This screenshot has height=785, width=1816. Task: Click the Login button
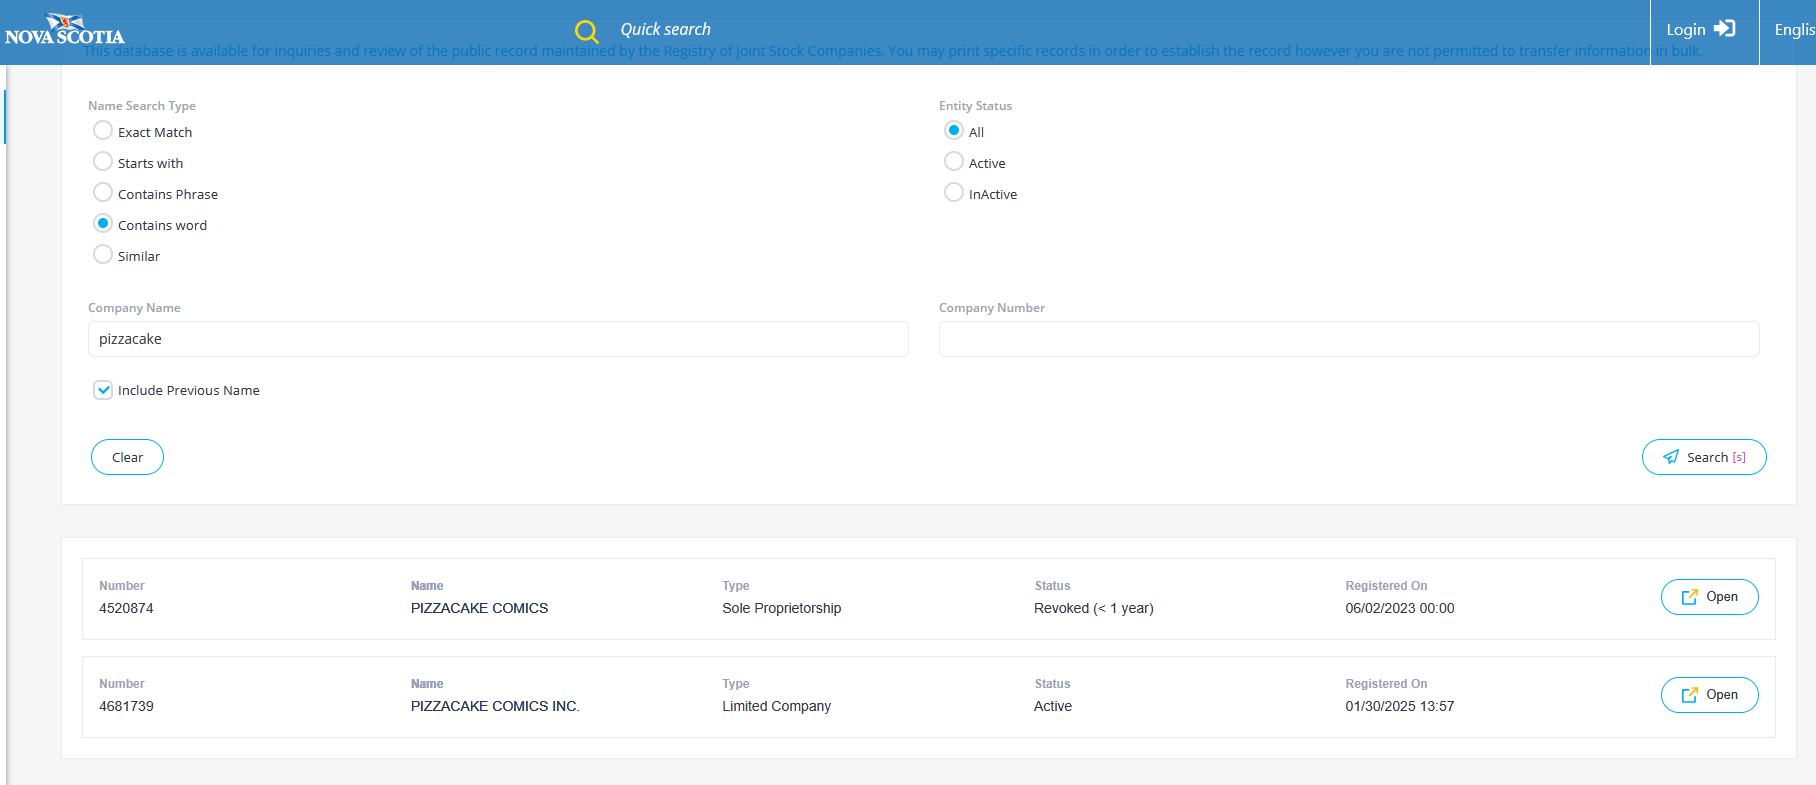click(x=1701, y=29)
